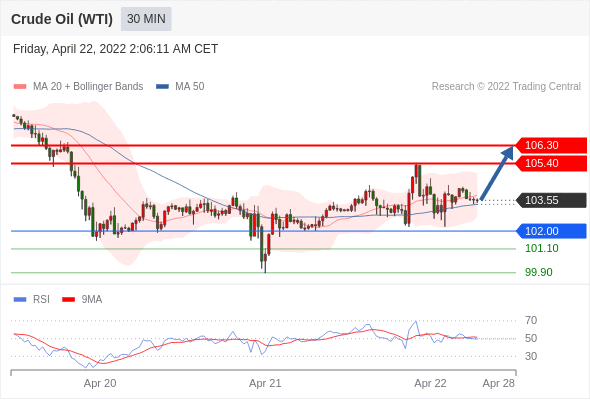The image size is (590, 400).
Task: Click the blue upward trend arrow
Action: coord(497,173)
